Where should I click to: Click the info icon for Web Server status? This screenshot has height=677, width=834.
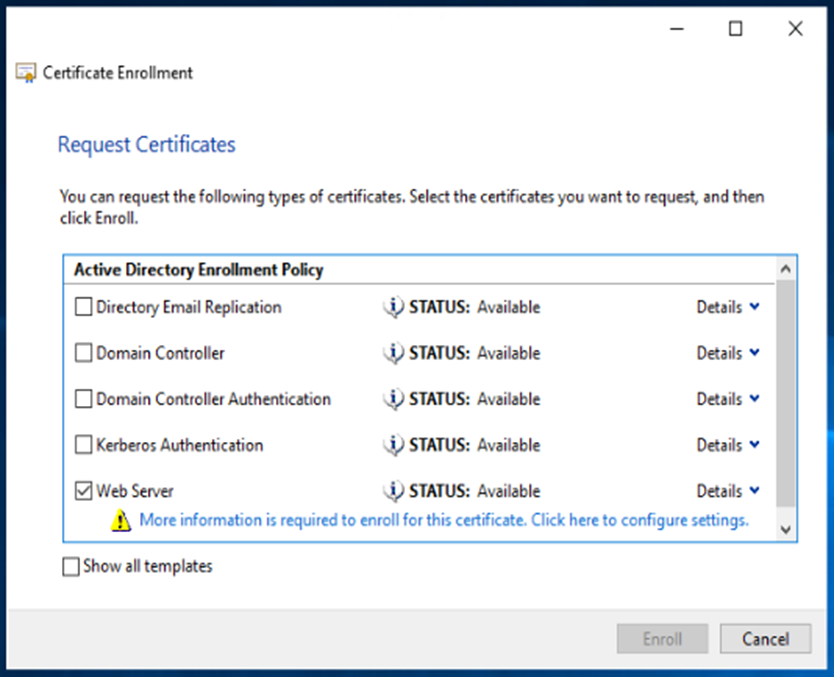(x=393, y=491)
